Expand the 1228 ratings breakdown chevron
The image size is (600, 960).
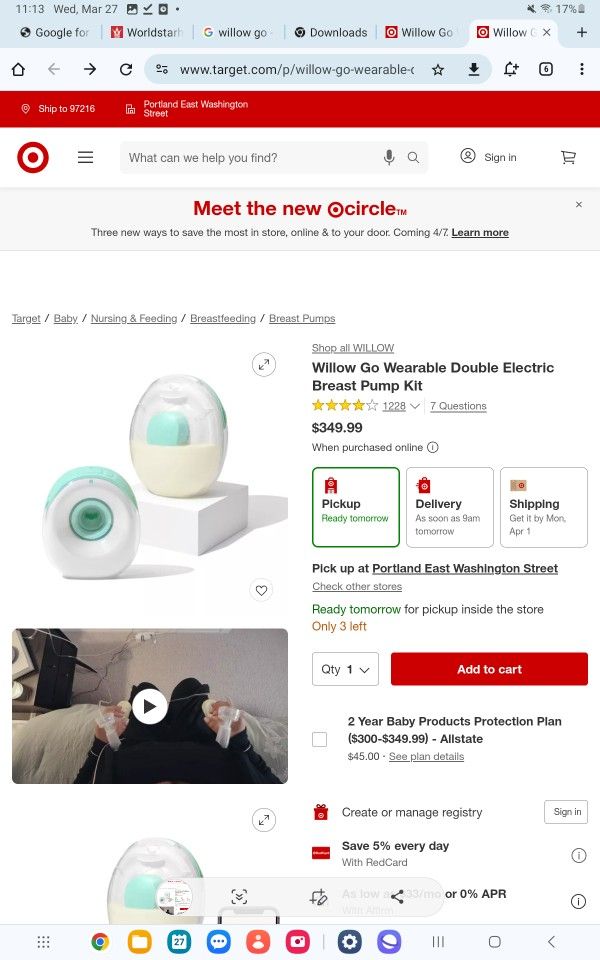point(415,406)
